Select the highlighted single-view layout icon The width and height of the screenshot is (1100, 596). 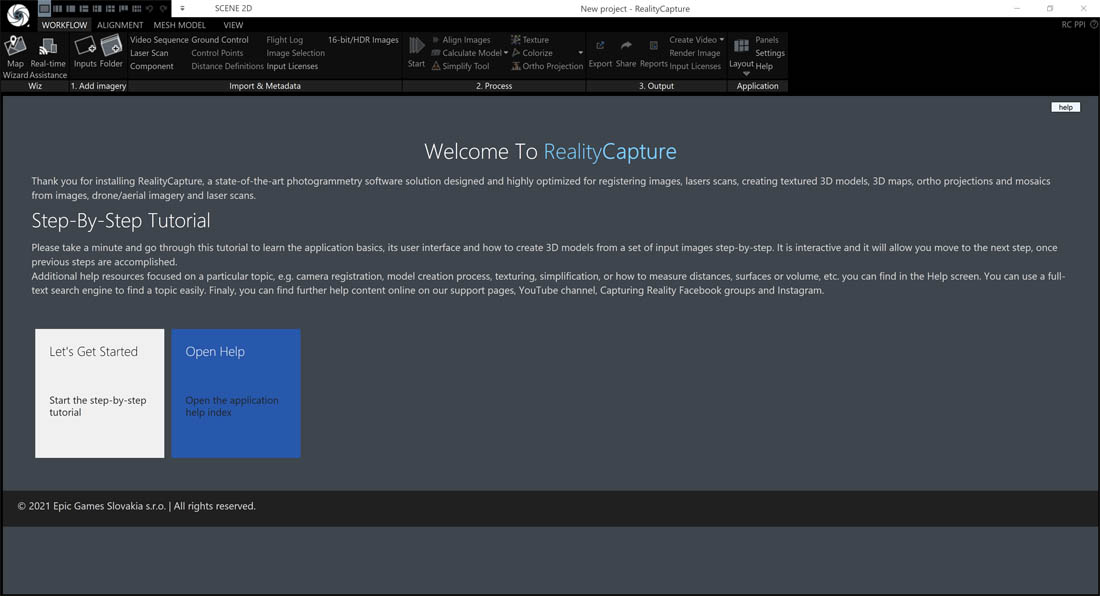point(44,8)
